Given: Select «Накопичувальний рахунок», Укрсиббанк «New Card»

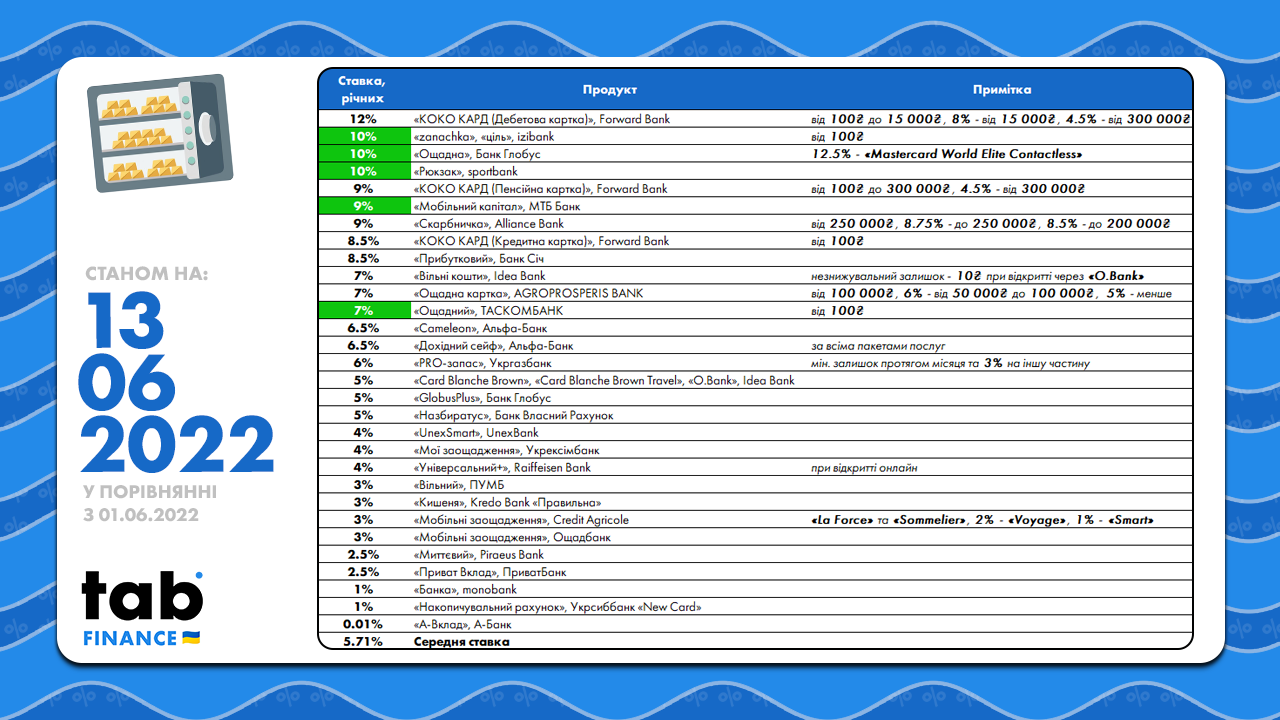Looking at the screenshot, I should click(557, 608).
